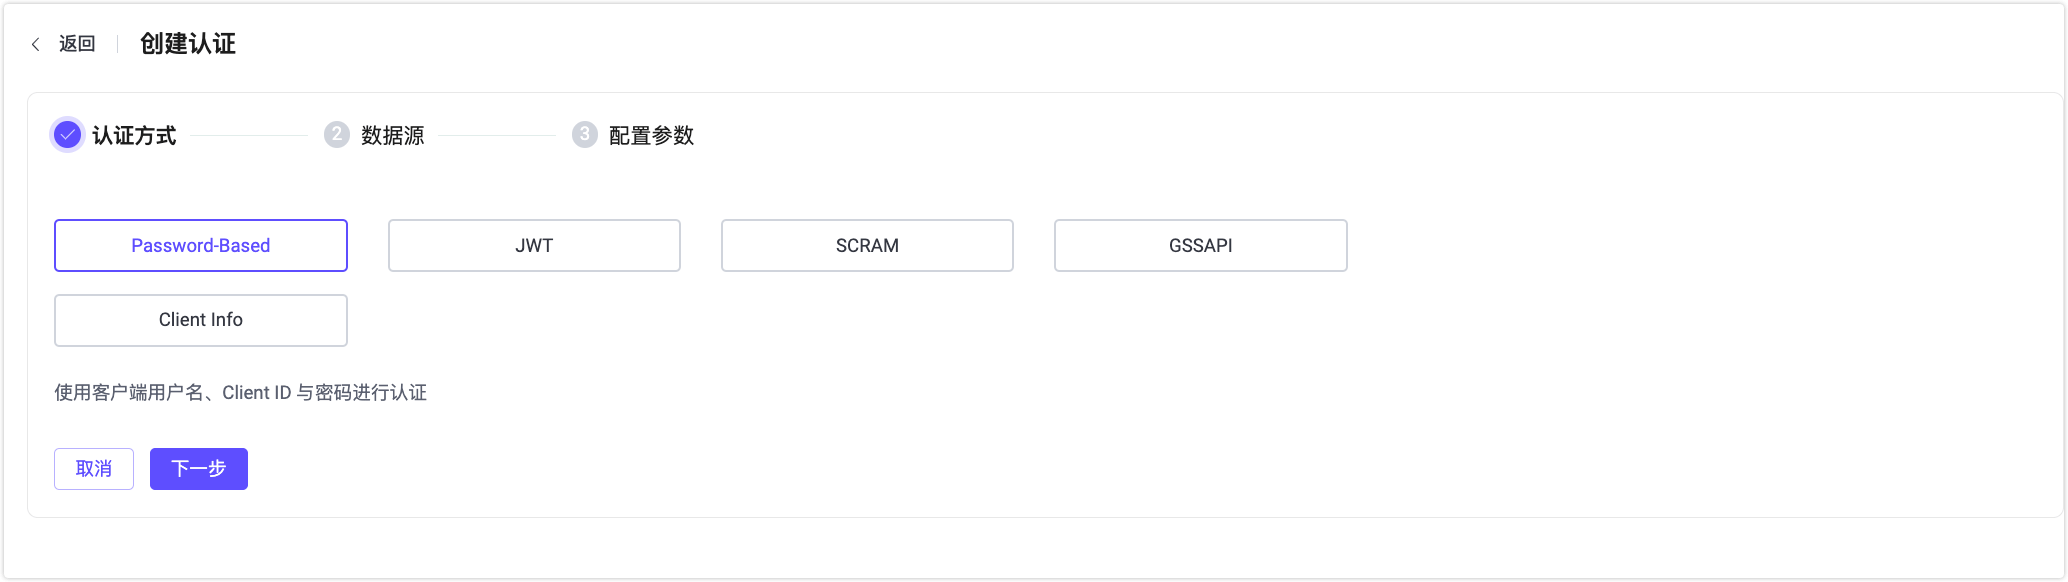
Task: Click the back chevron arrow icon
Action: (x=36, y=44)
